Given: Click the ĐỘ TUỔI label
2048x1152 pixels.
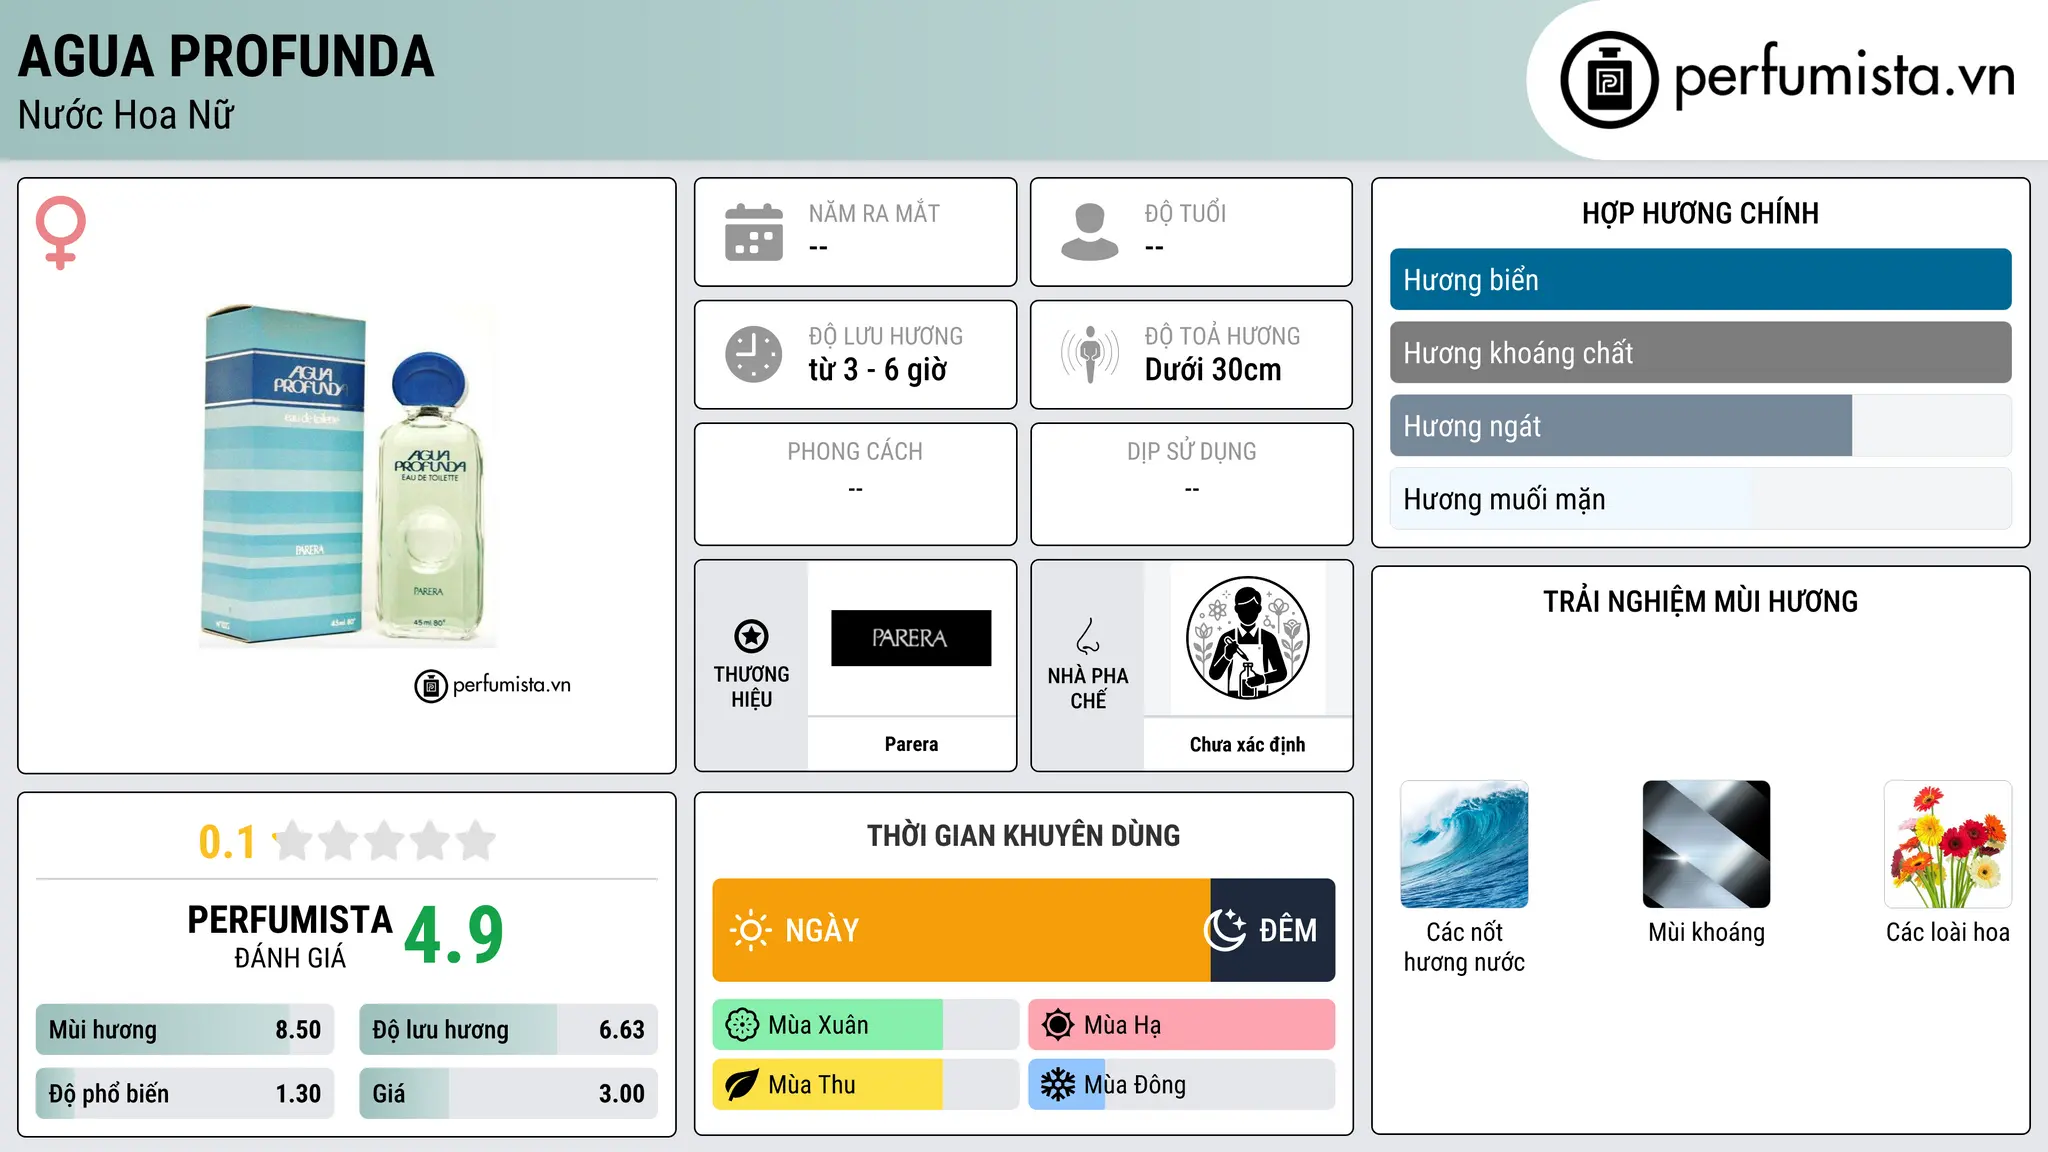Looking at the screenshot, I should [x=1185, y=213].
